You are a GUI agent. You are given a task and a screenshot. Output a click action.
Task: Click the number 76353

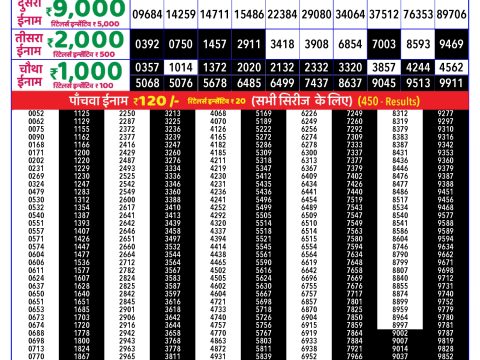pyautogui.click(x=418, y=14)
